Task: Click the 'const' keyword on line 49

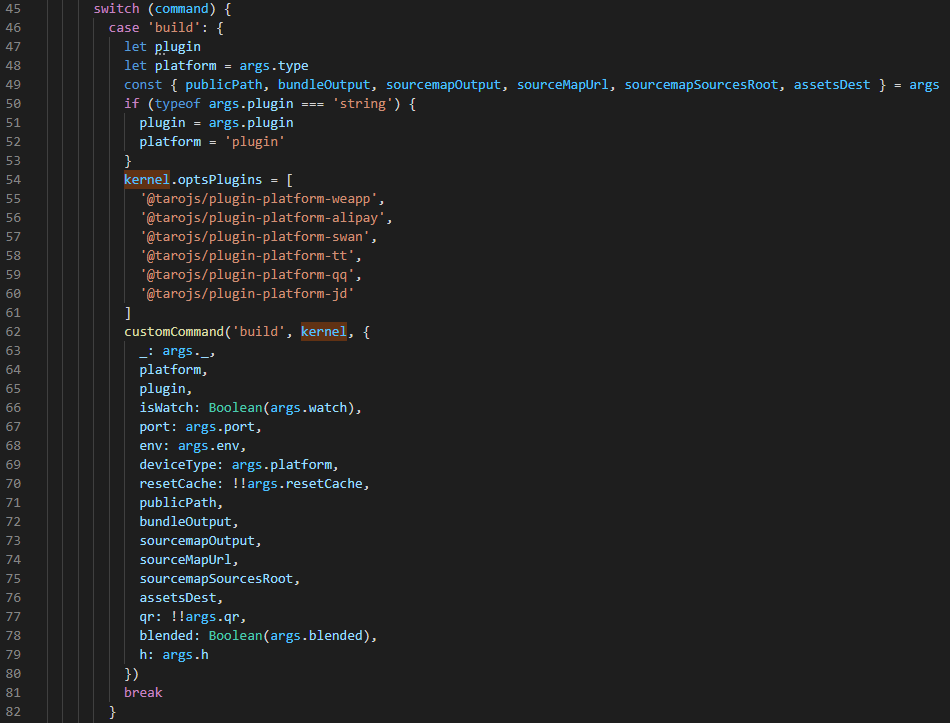Action: (143, 85)
